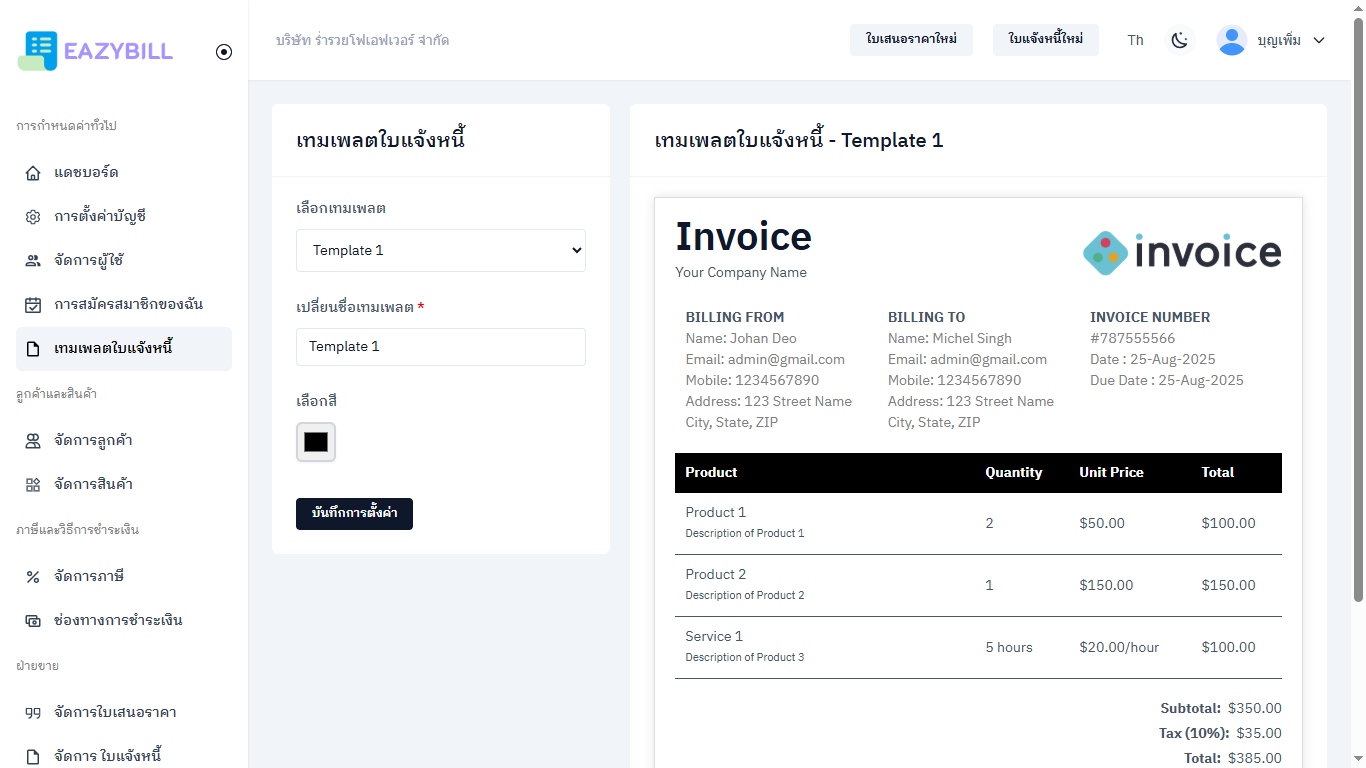Open the Template 1 selection dropdown
Viewport: 1366px width, 768px height.
(440, 250)
